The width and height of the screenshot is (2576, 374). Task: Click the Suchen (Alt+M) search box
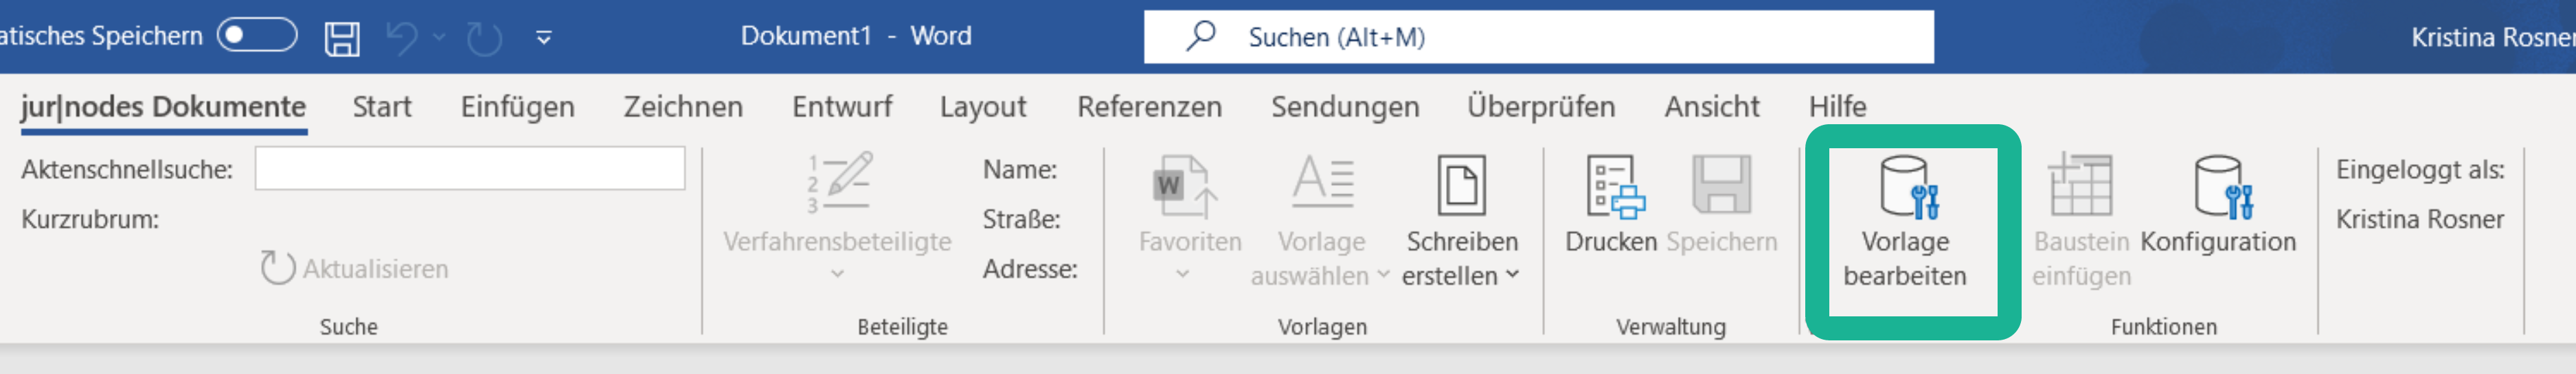(x=1538, y=37)
